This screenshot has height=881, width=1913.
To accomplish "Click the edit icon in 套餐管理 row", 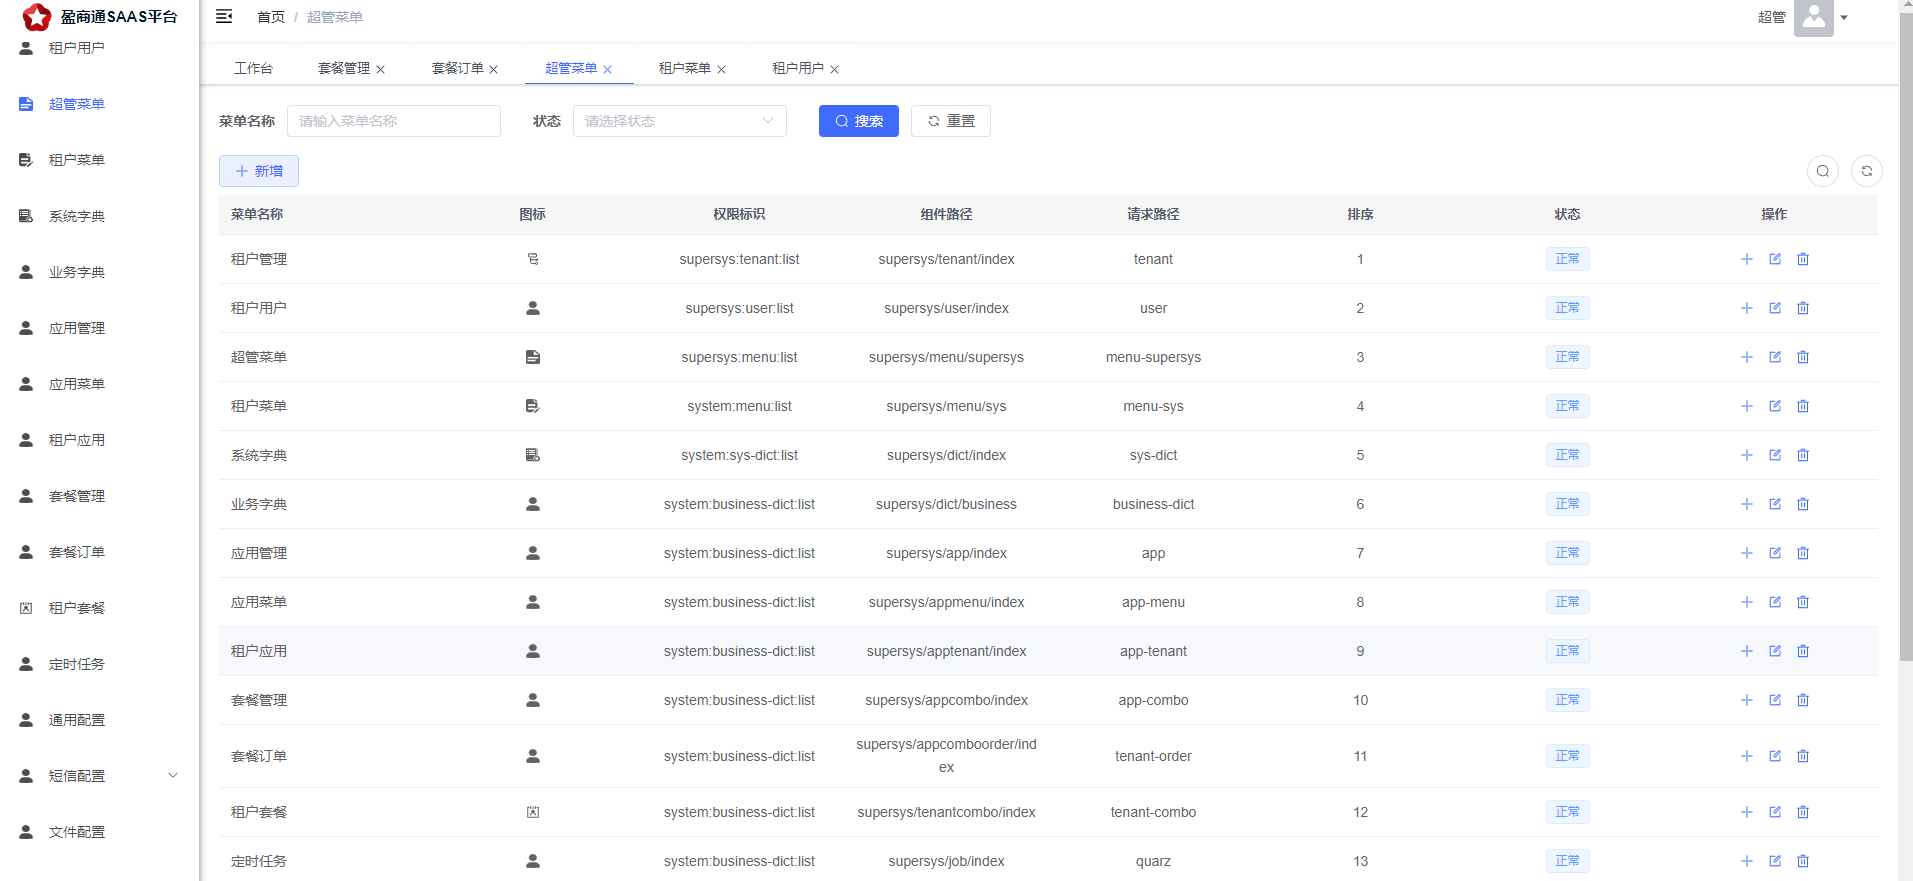I will click(x=1775, y=700).
